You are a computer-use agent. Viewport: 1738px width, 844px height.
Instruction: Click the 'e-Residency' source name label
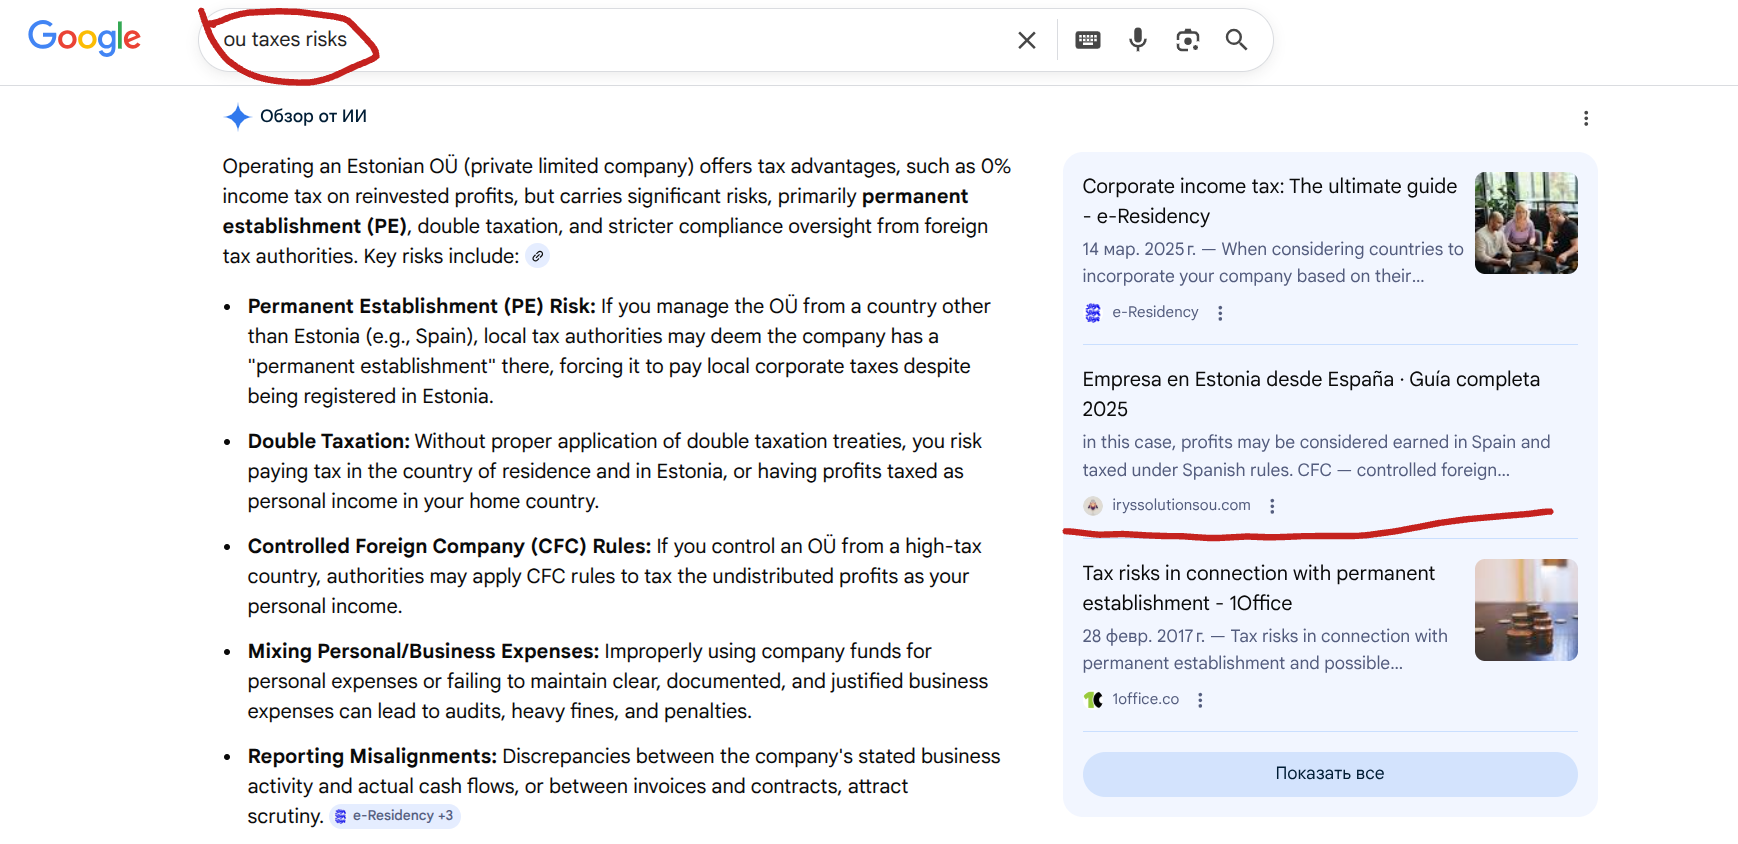pyautogui.click(x=1155, y=312)
